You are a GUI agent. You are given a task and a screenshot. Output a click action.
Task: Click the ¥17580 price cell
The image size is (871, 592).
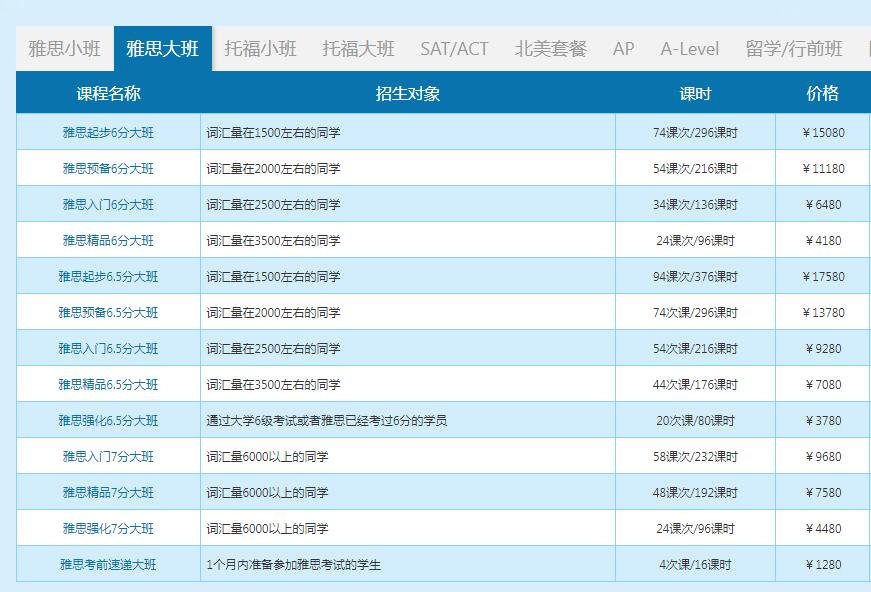pyautogui.click(x=823, y=277)
